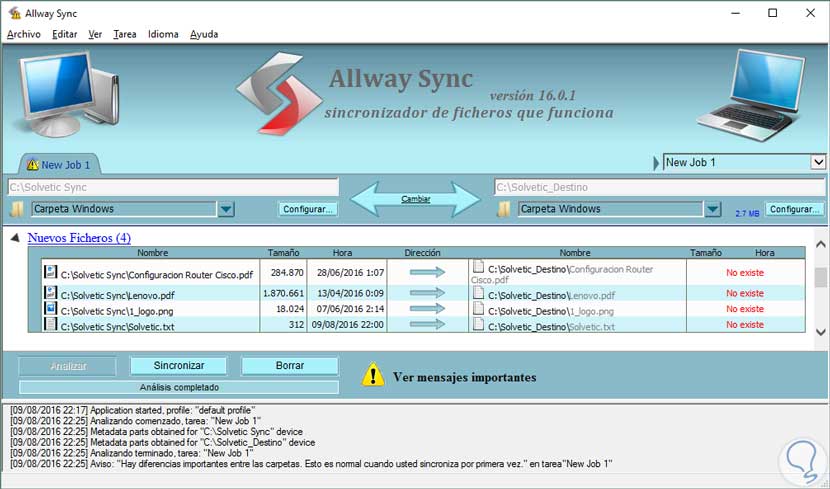Screen dimensions: 830x489
Task: Click the Borrar button
Action: click(290, 366)
